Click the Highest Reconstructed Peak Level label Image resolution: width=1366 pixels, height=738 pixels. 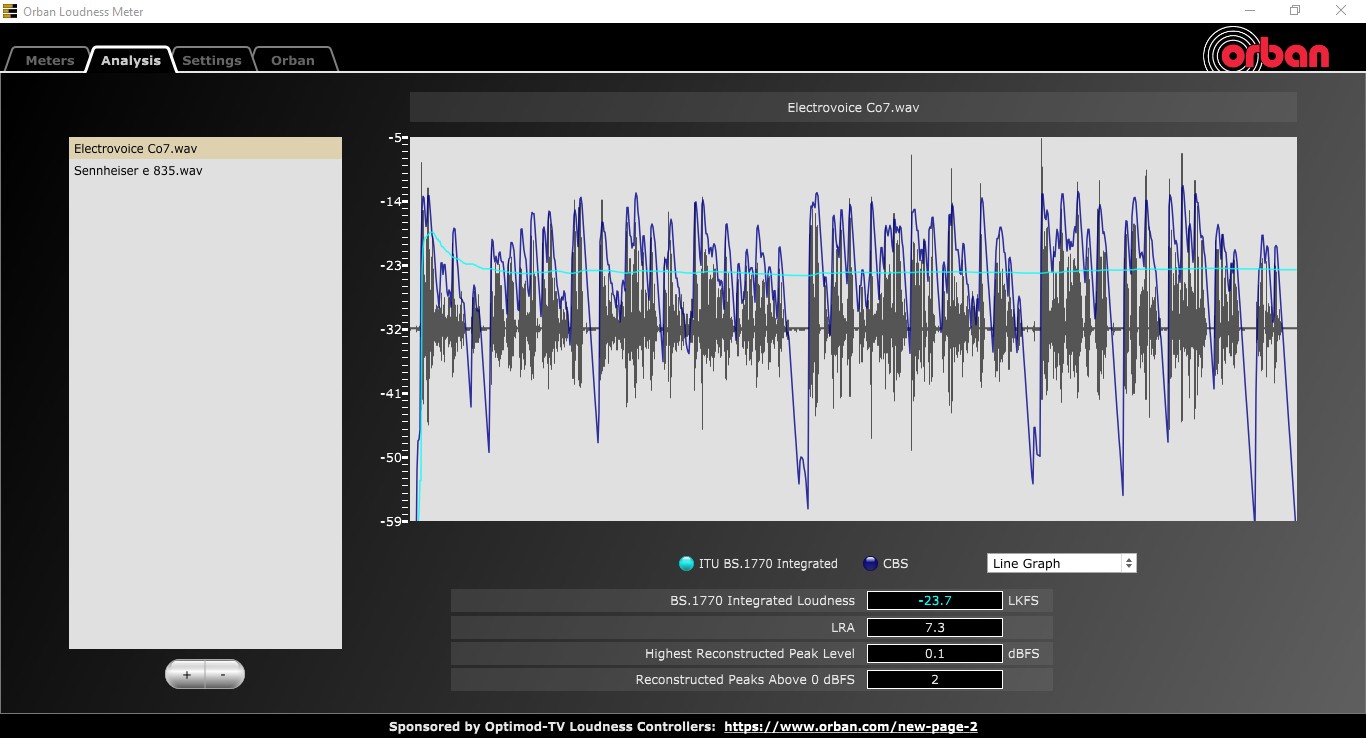pos(750,653)
